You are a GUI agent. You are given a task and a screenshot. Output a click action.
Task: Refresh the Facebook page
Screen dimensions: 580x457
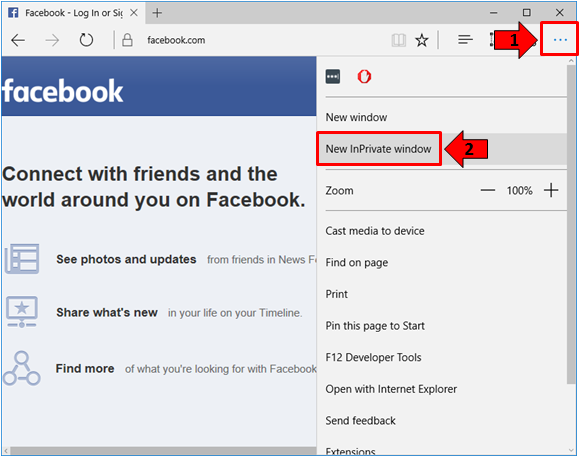pos(86,40)
